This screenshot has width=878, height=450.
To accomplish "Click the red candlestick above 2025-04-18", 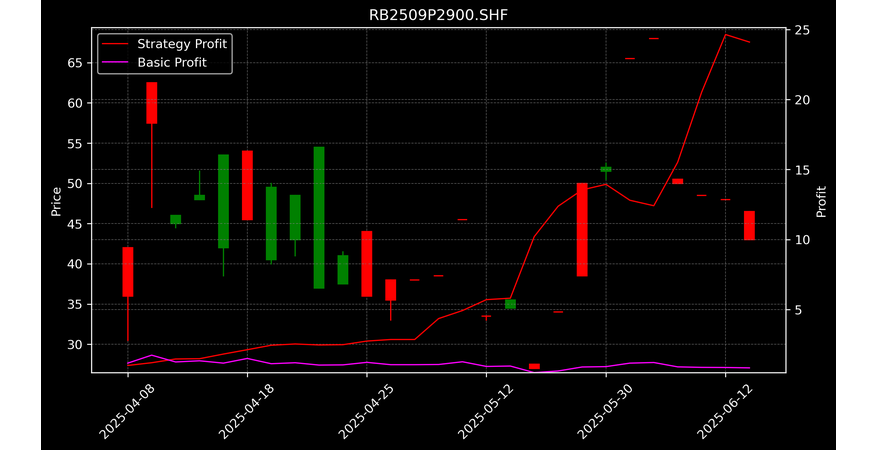I will (x=247, y=185).
